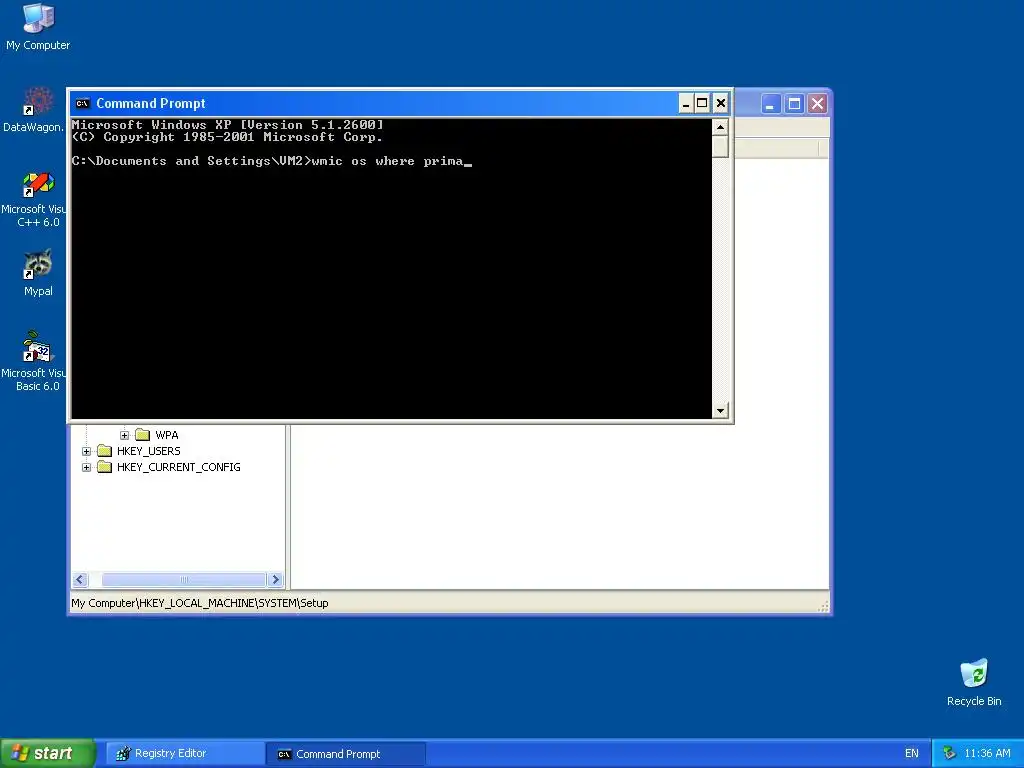
Task: Click the WPA folder icon
Action: pyautogui.click(x=142, y=435)
